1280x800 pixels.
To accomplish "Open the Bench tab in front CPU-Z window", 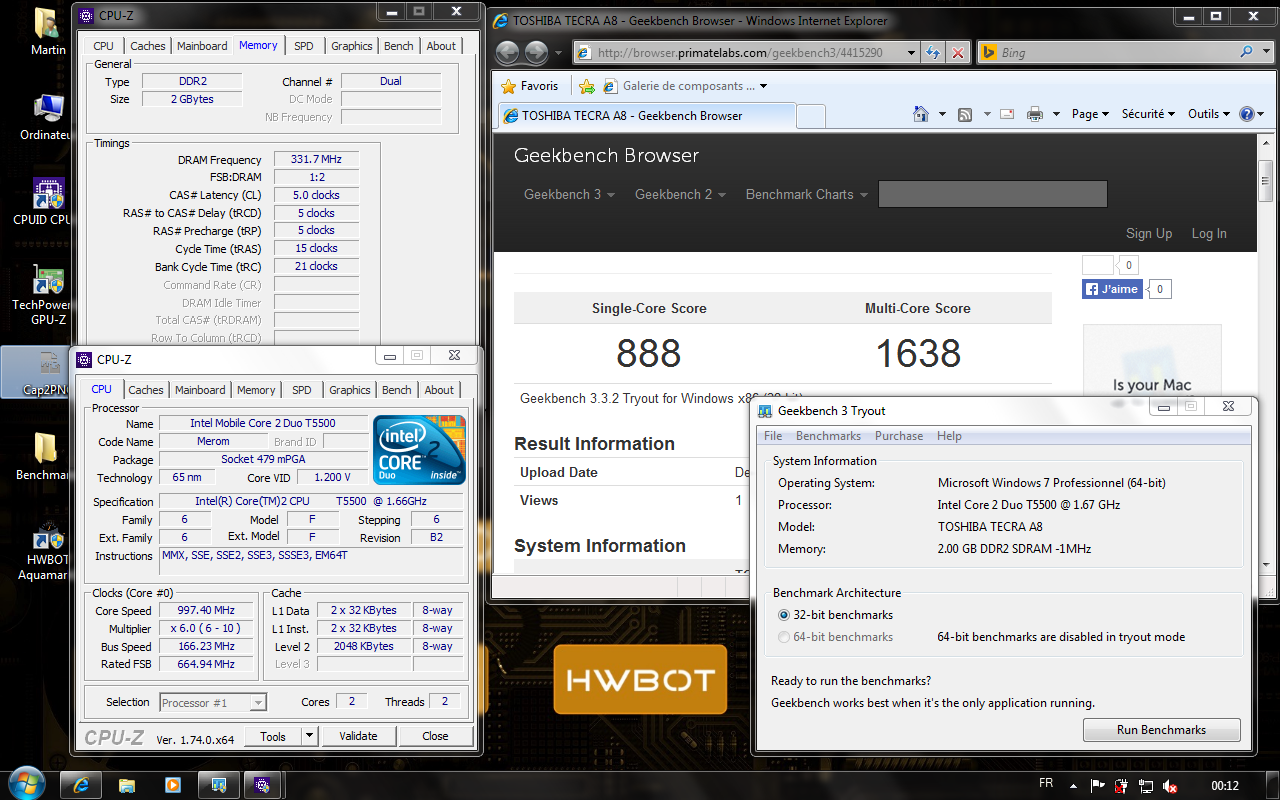I will [397, 390].
